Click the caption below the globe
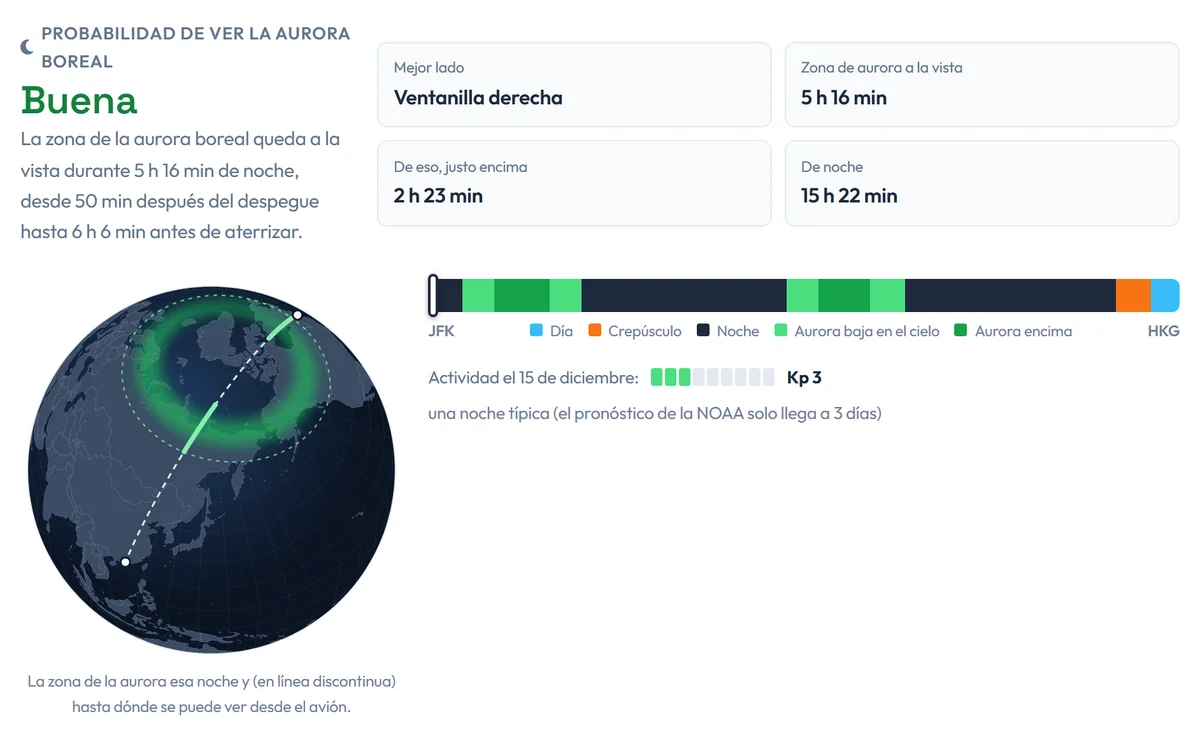The image size is (1200, 740). click(x=211, y=694)
